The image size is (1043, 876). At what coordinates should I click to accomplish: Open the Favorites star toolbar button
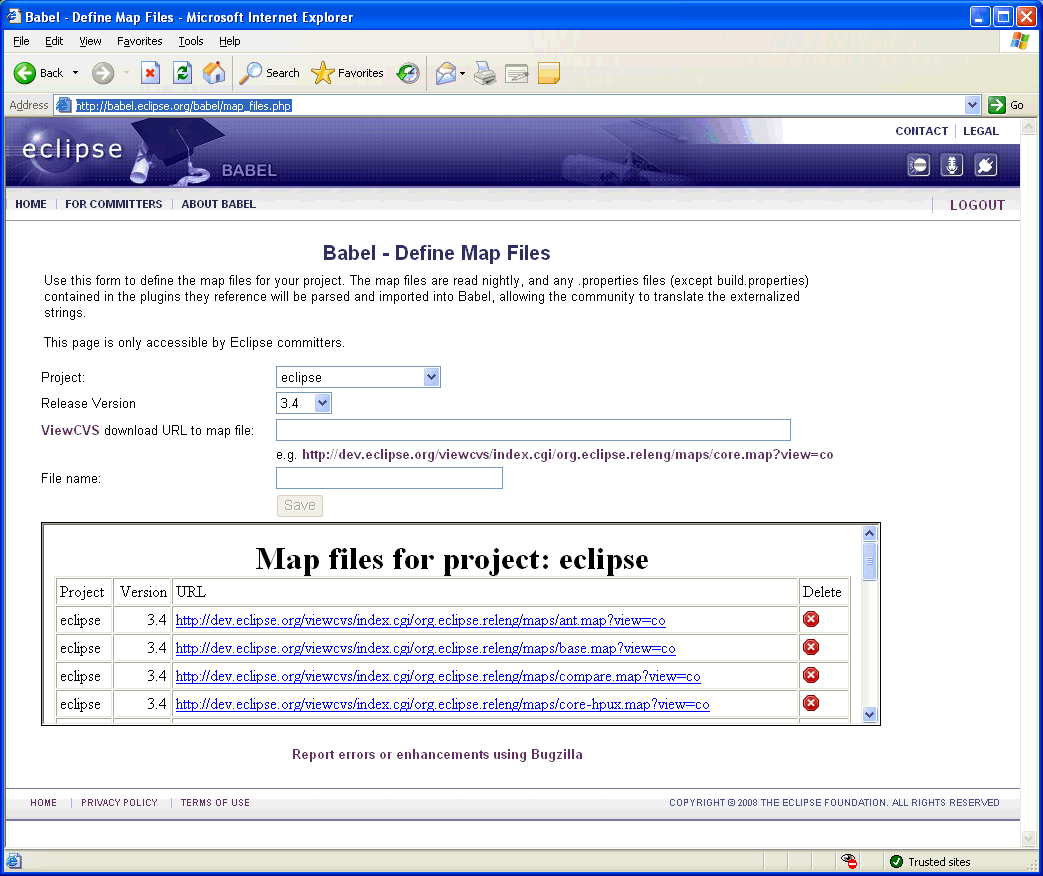347,73
